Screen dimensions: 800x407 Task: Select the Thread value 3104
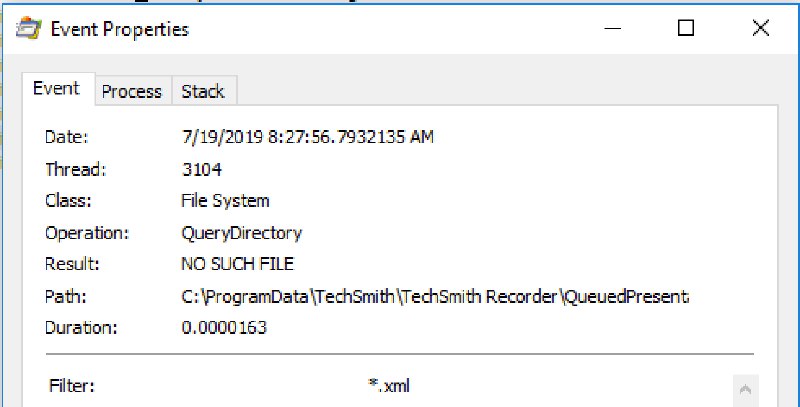tap(202, 169)
